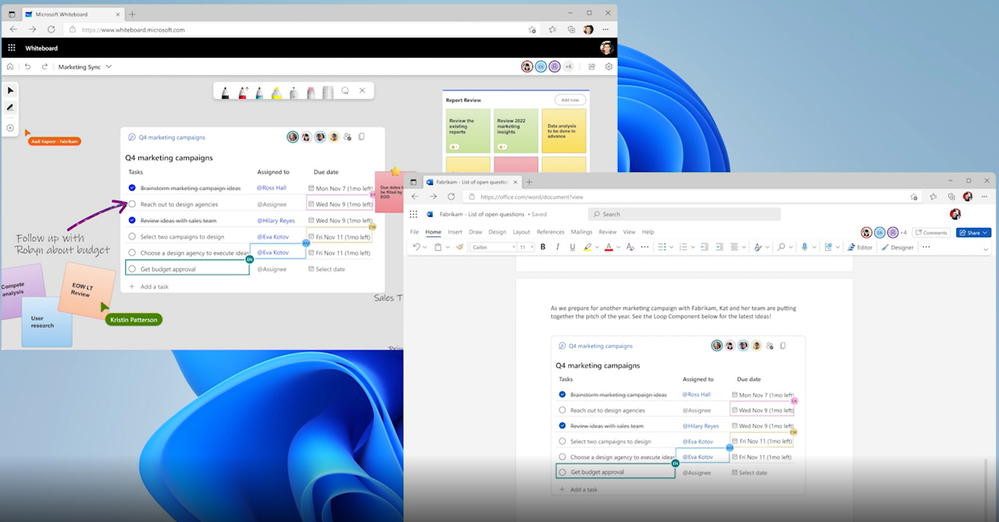Expand the Share button dropdown in Word

coord(985,233)
